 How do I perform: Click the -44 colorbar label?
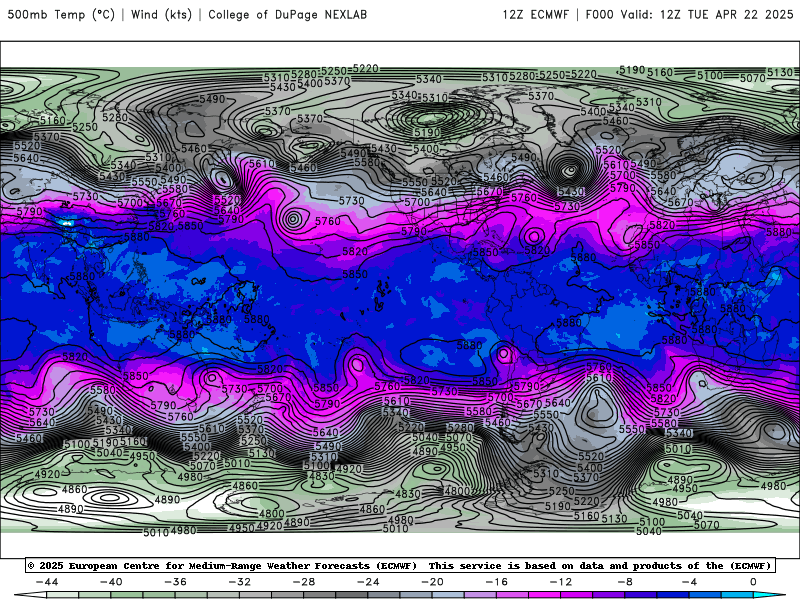tap(47, 582)
